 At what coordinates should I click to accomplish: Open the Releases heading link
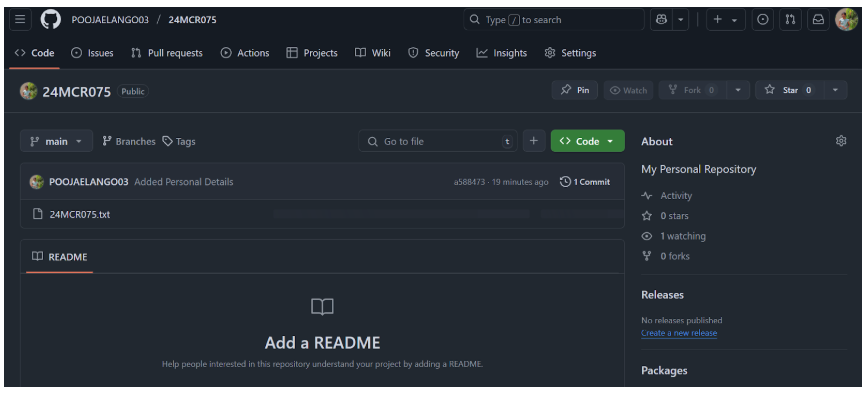pyautogui.click(x=662, y=294)
